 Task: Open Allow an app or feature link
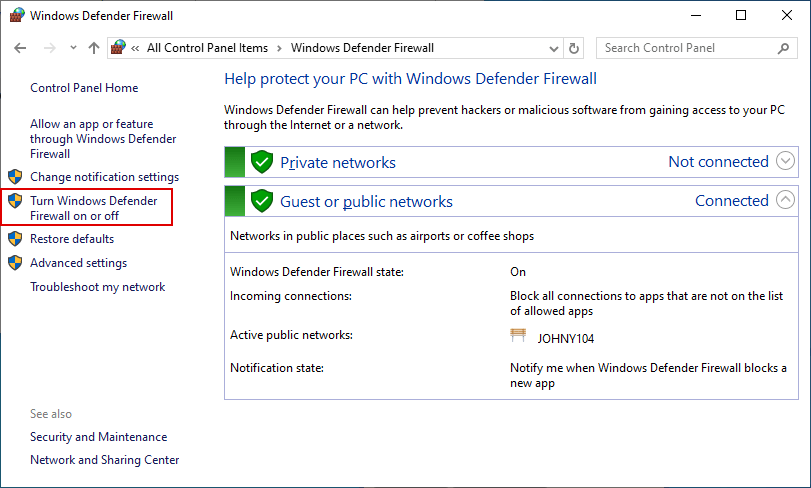[103, 139]
